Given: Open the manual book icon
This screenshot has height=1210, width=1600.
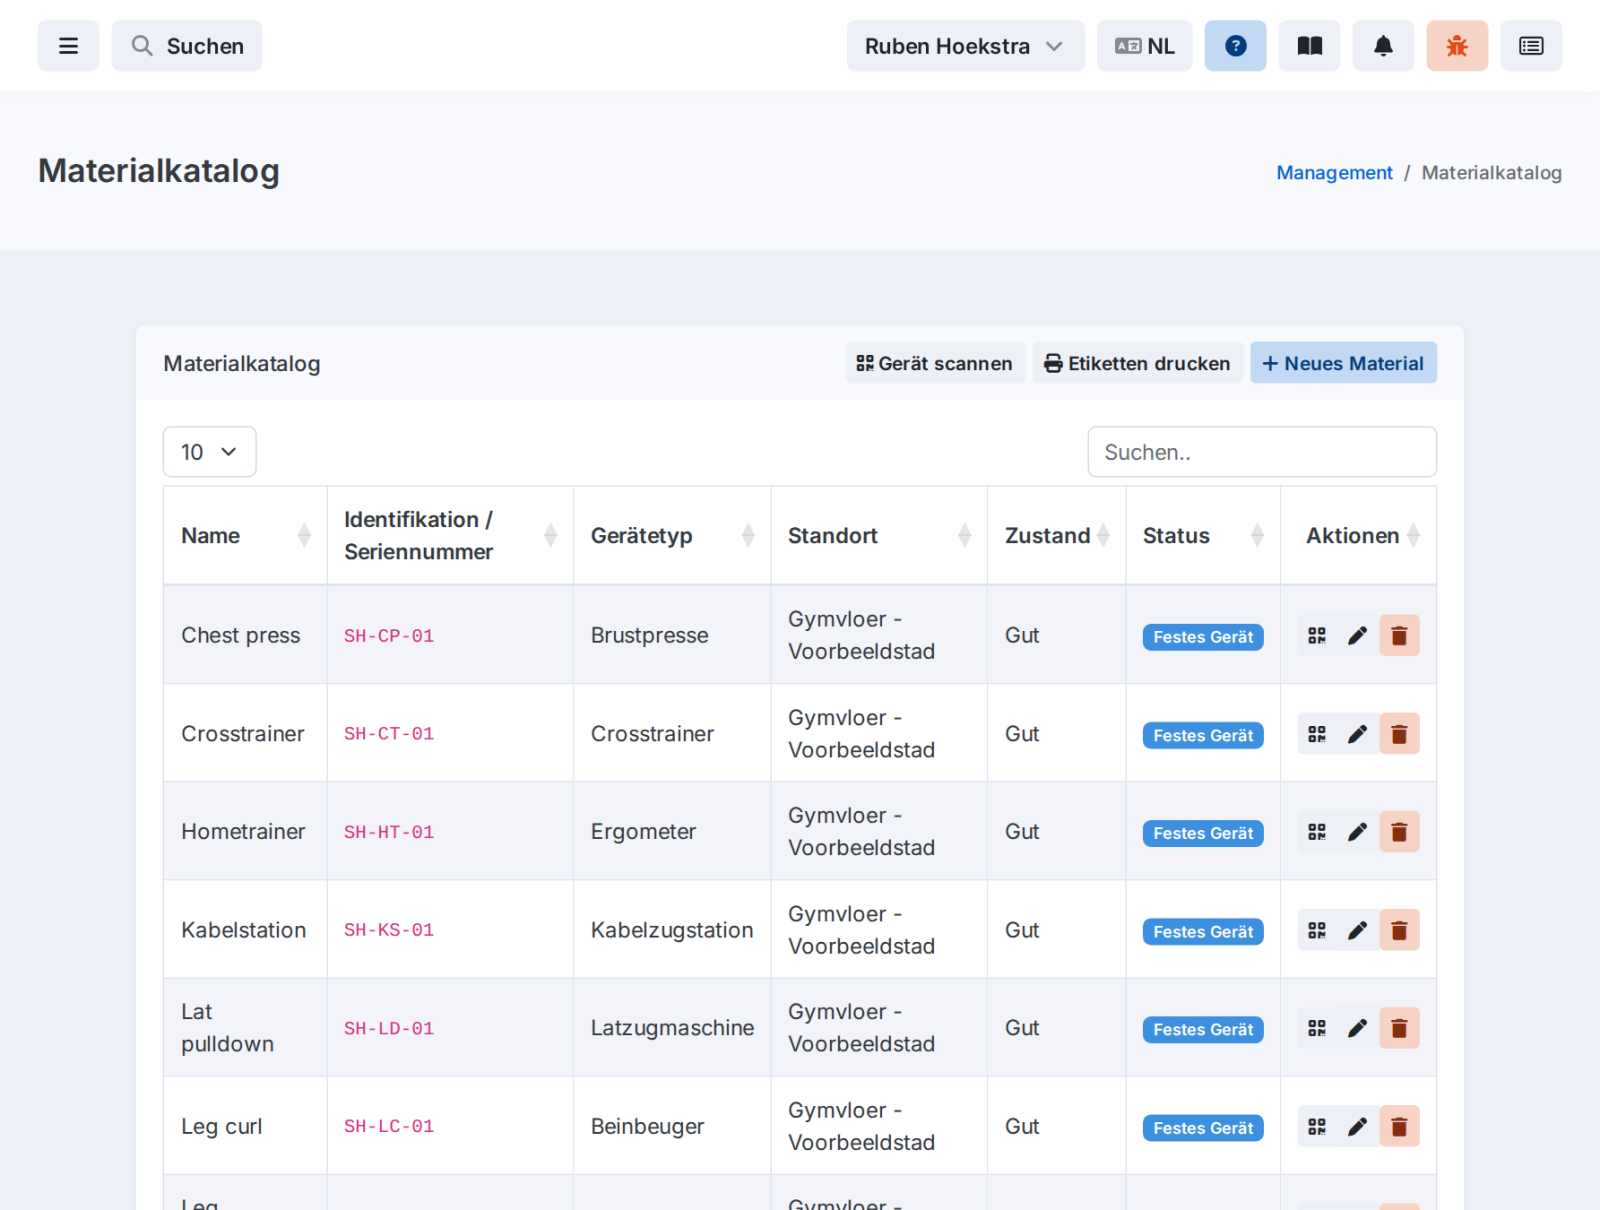Looking at the screenshot, I should [1309, 46].
